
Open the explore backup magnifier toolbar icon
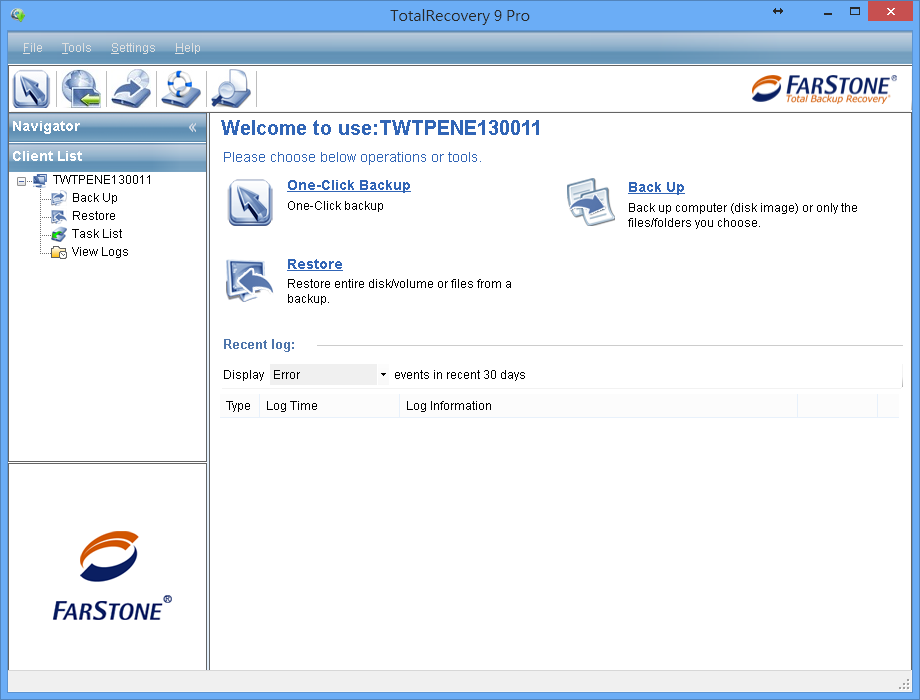pos(229,88)
